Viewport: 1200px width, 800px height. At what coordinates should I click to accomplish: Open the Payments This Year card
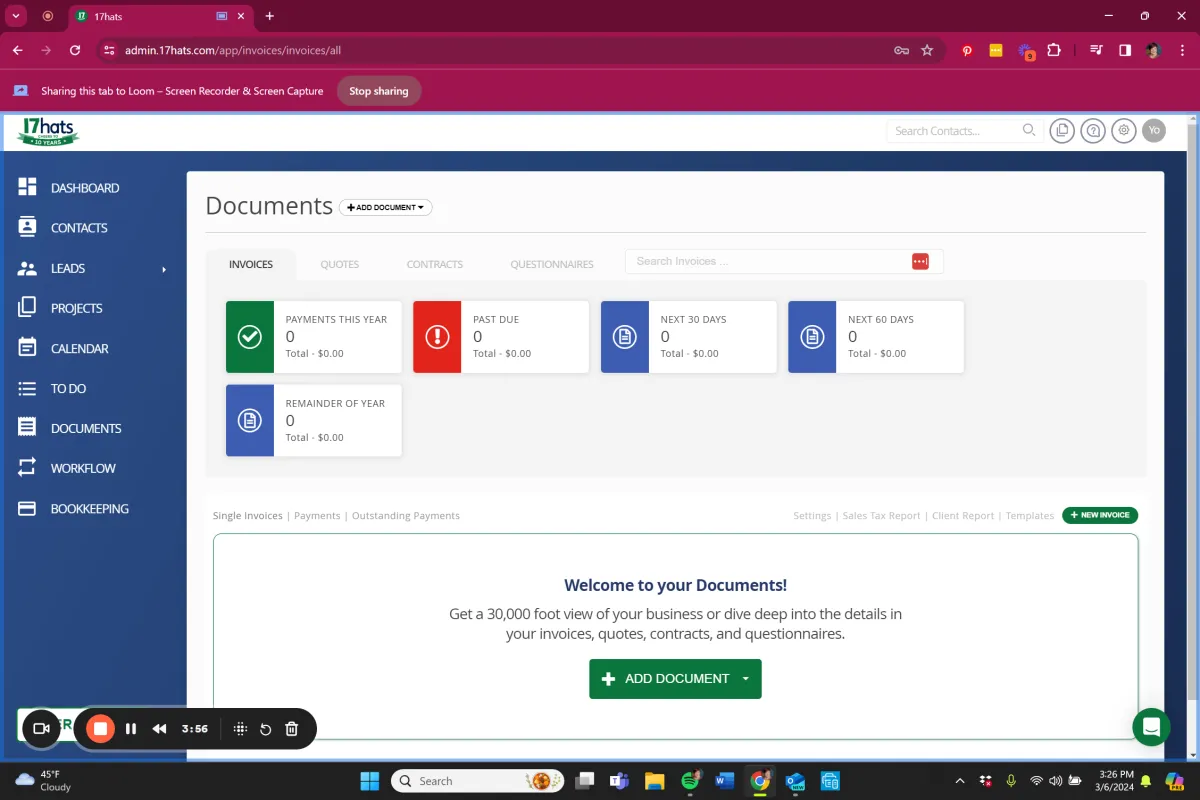(314, 337)
